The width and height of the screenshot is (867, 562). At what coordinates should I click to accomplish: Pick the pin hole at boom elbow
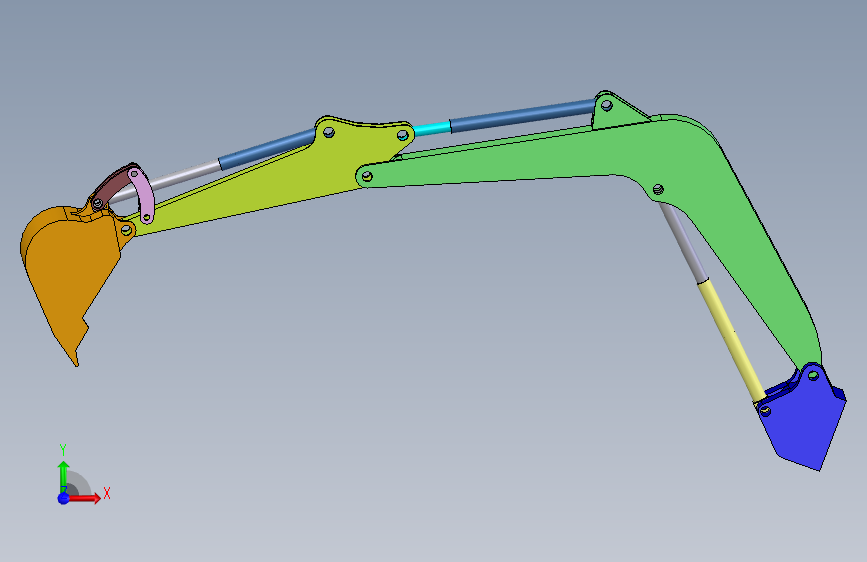(658, 190)
